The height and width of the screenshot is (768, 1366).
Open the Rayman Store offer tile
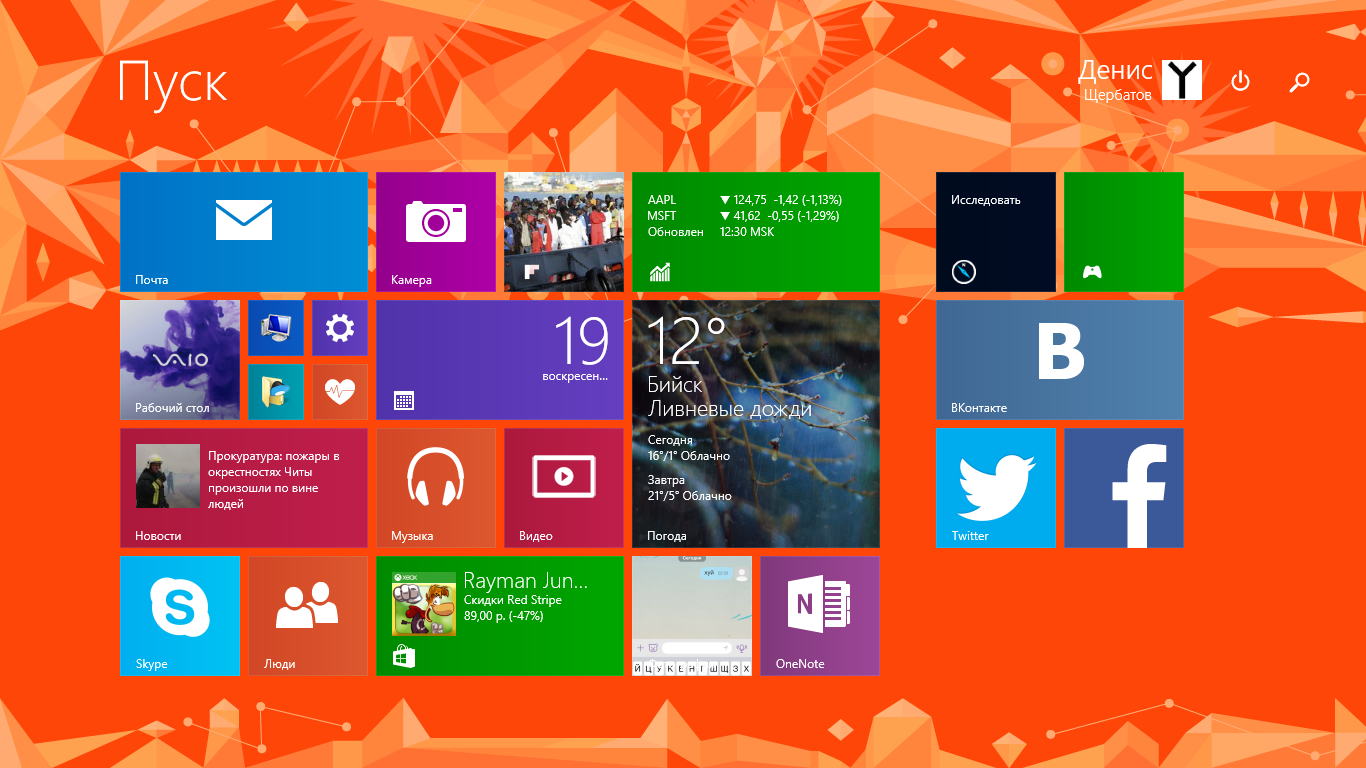point(500,616)
